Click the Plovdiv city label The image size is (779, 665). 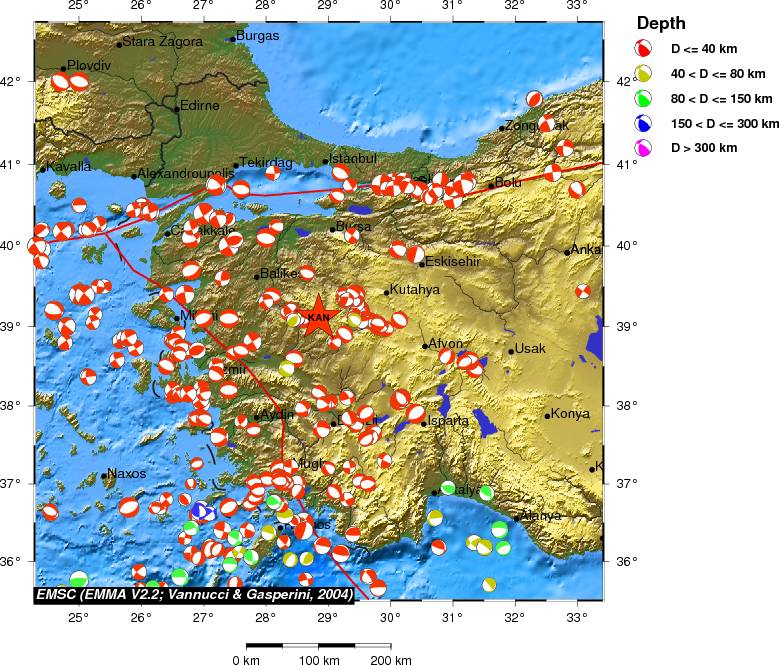pos(89,65)
